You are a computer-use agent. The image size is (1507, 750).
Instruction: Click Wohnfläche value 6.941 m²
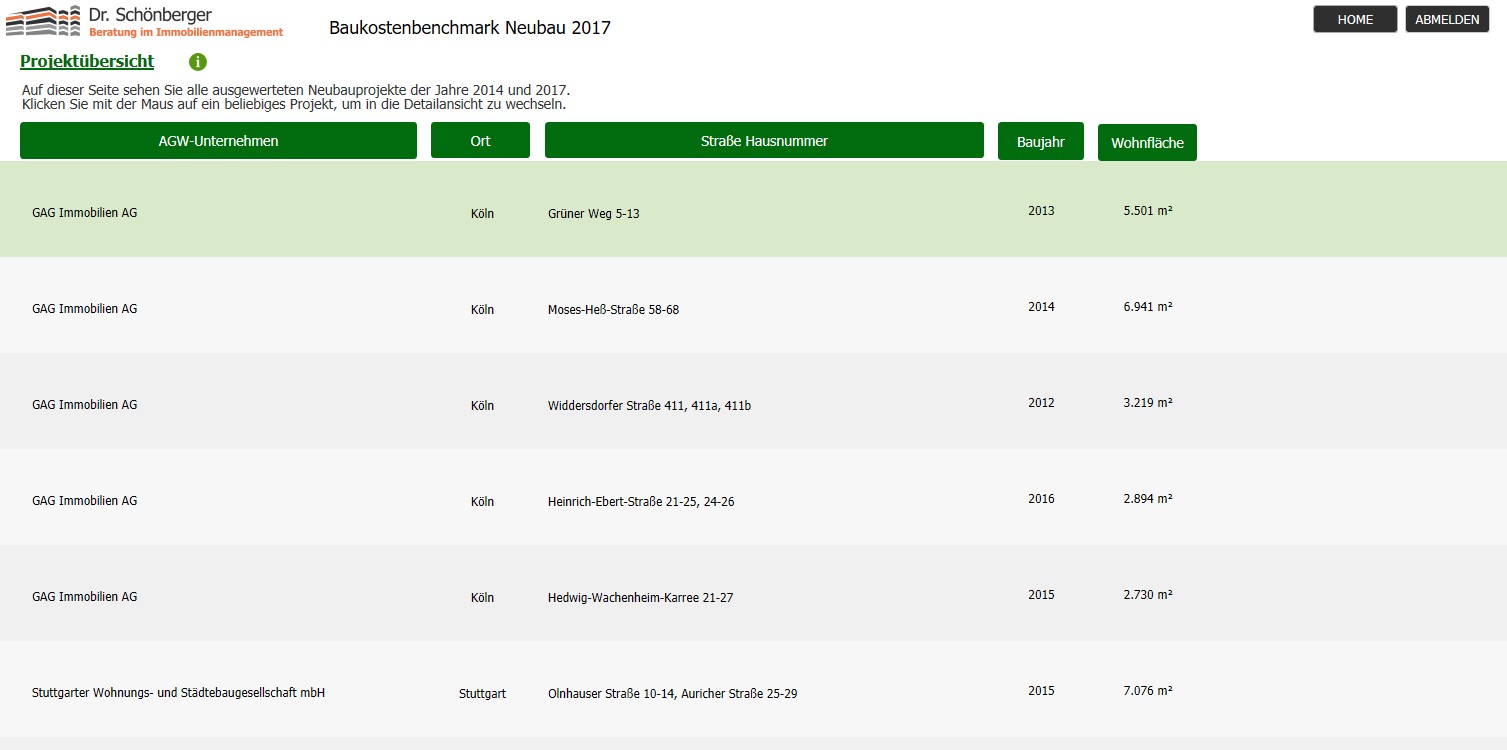pyautogui.click(x=1148, y=307)
